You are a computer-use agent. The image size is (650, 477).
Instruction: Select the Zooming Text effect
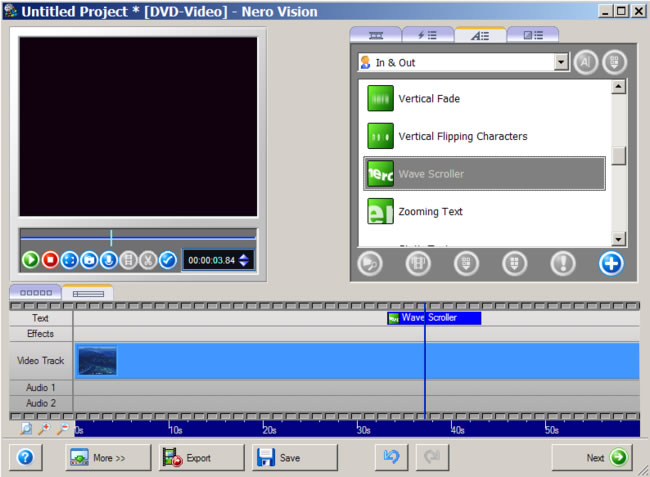click(x=484, y=211)
